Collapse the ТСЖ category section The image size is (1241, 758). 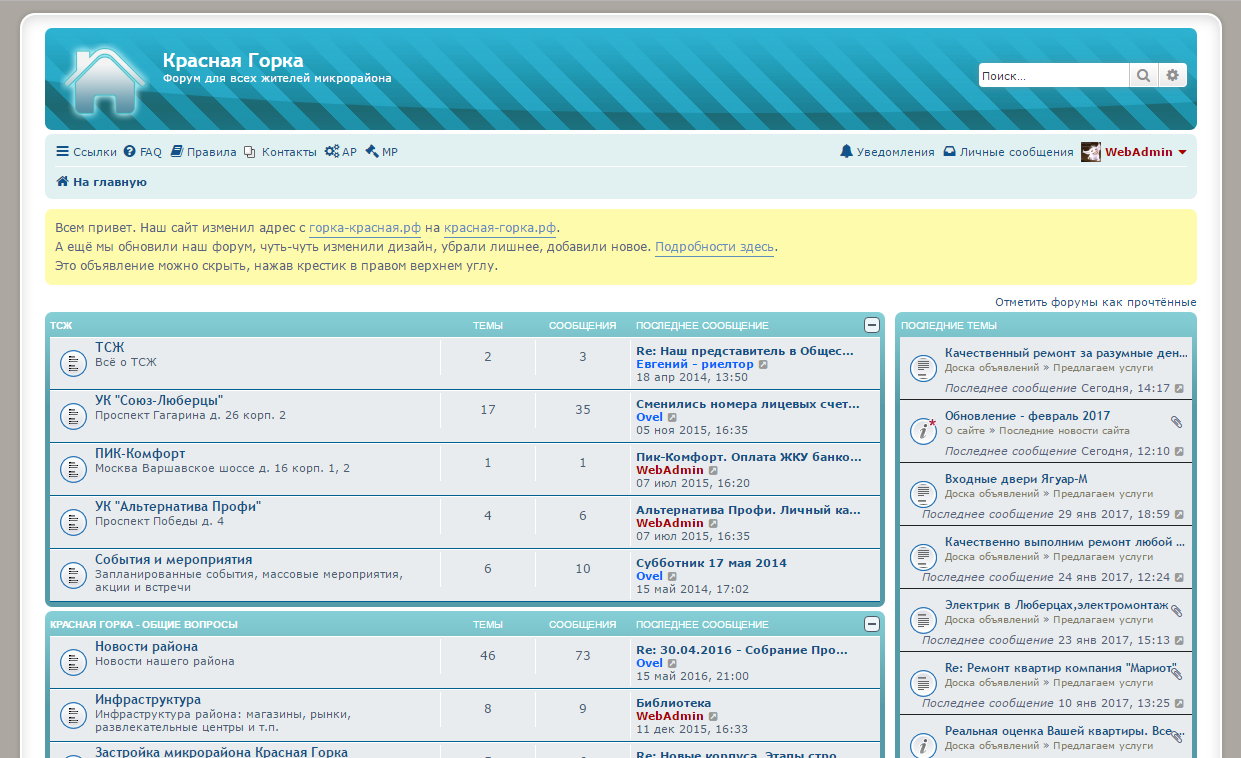pos(872,325)
